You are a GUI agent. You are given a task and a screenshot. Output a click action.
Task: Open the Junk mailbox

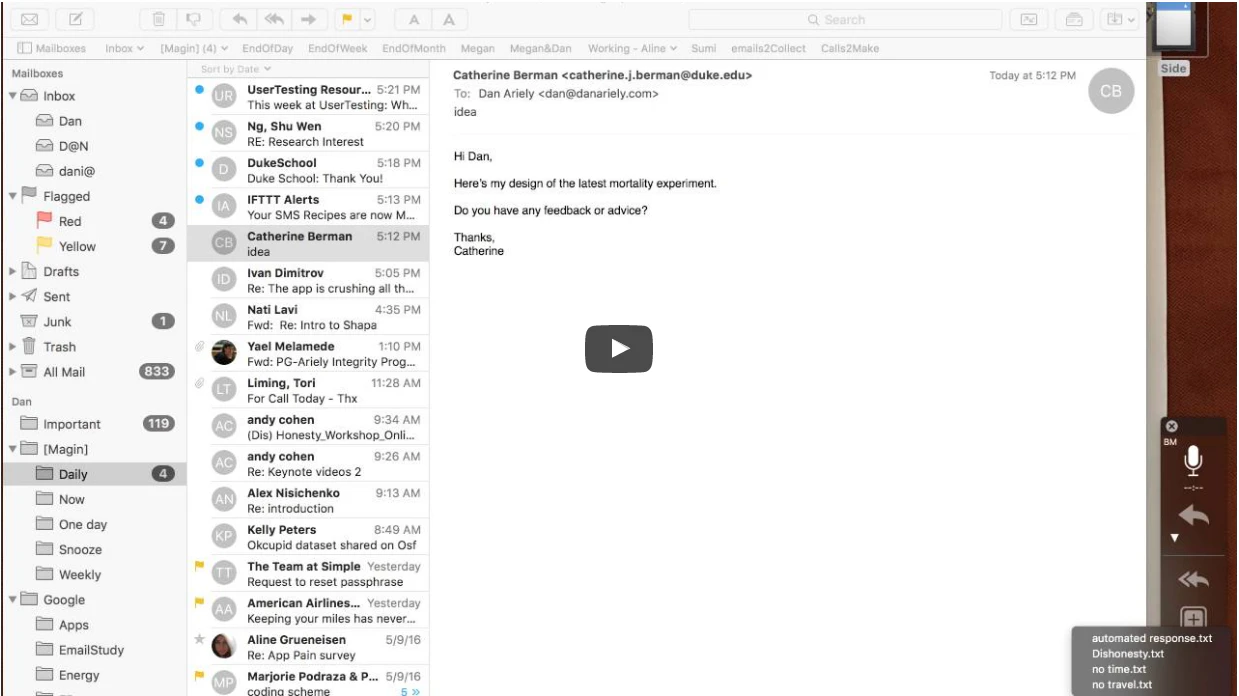(x=93, y=321)
